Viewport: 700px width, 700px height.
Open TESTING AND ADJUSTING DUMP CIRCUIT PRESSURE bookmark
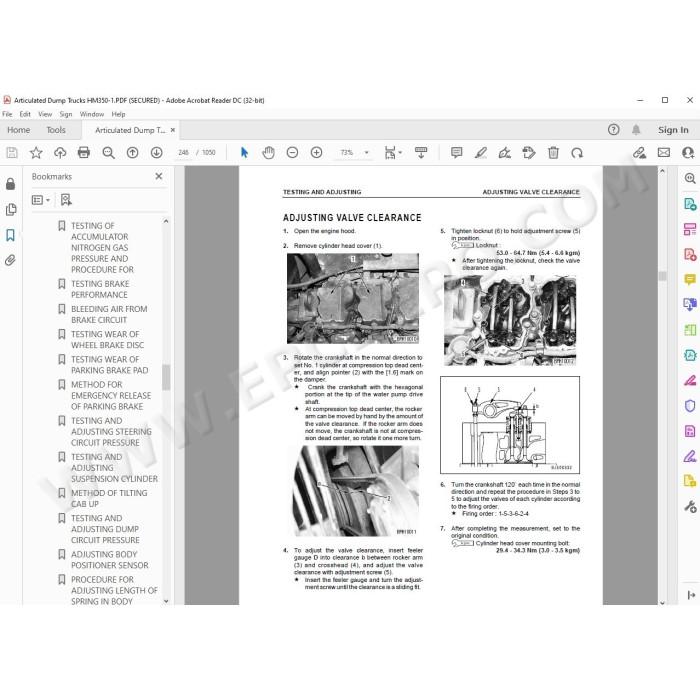[x=105, y=529]
